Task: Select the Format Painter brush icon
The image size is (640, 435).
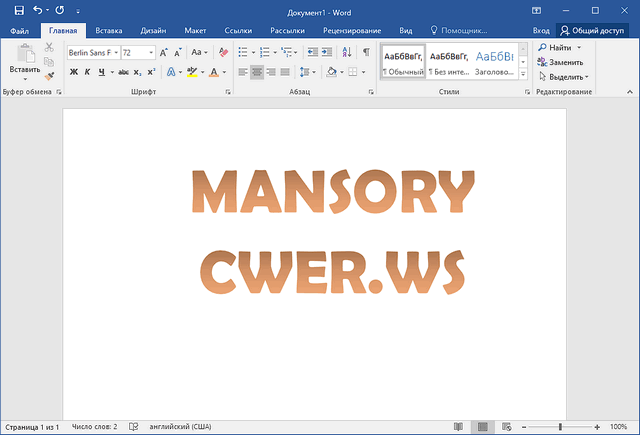Action: point(49,74)
